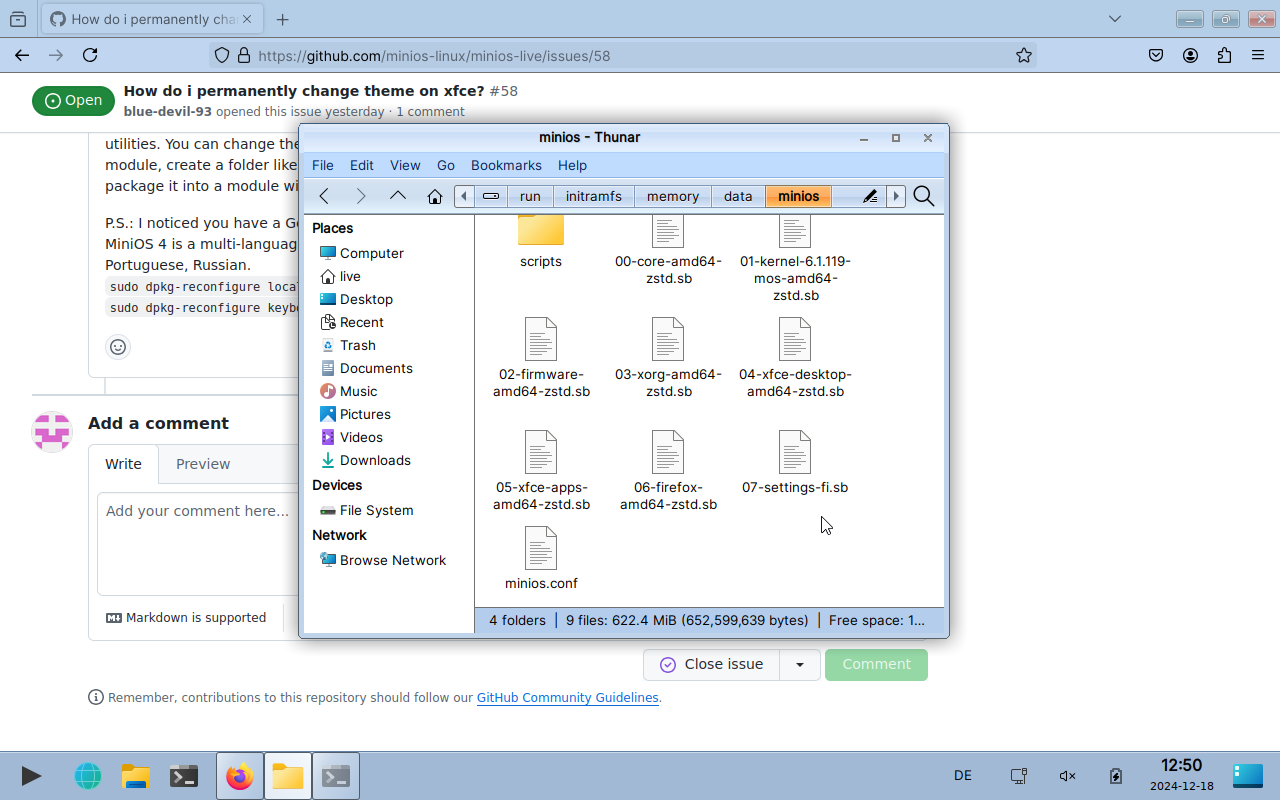Click run path segment
The image size is (1280, 800).
click(x=530, y=196)
